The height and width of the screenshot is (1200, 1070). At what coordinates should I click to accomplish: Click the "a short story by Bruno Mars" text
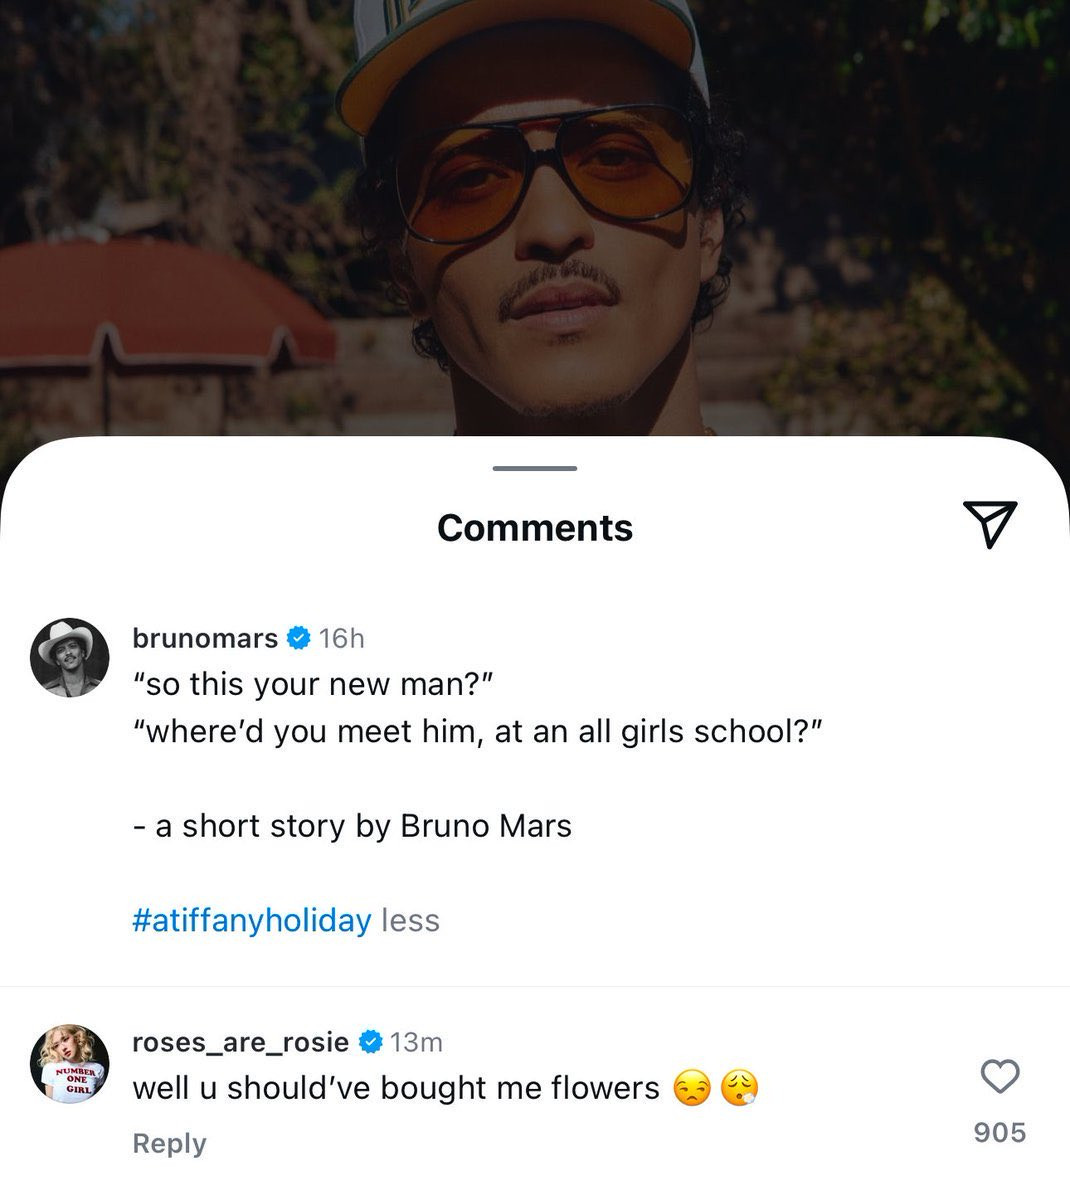[x=352, y=826]
